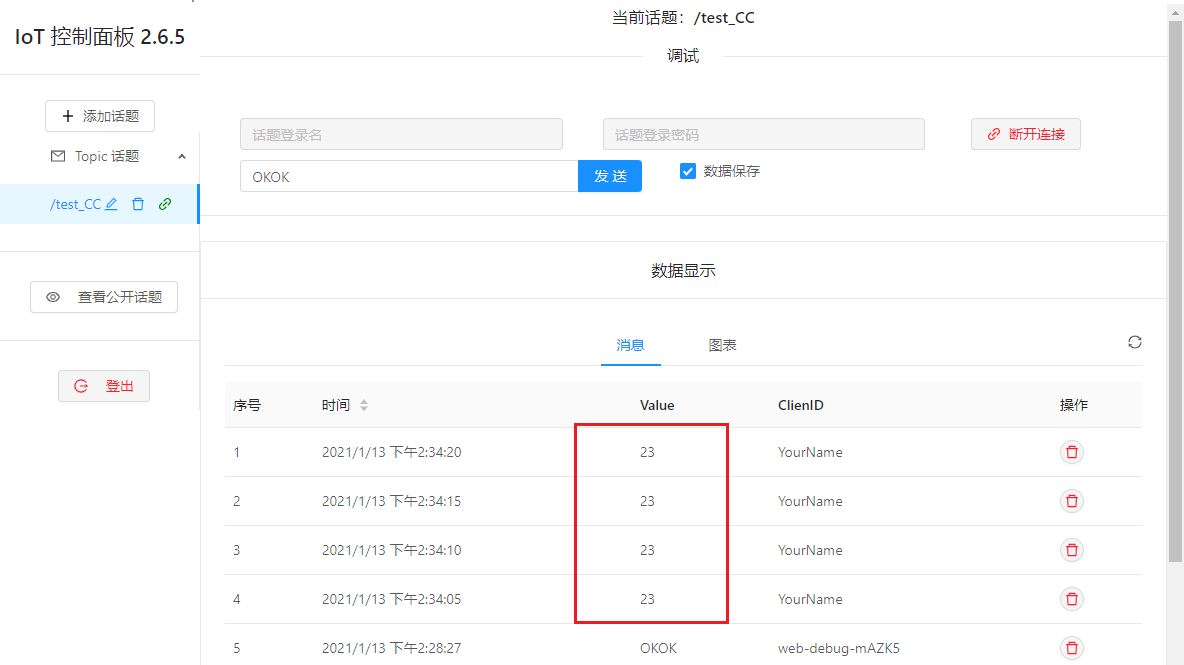Screen dimensions: 1184x665
Task: Toggle the 数据保存 checkbox
Action: pyautogui.click(x=687, y=171)
